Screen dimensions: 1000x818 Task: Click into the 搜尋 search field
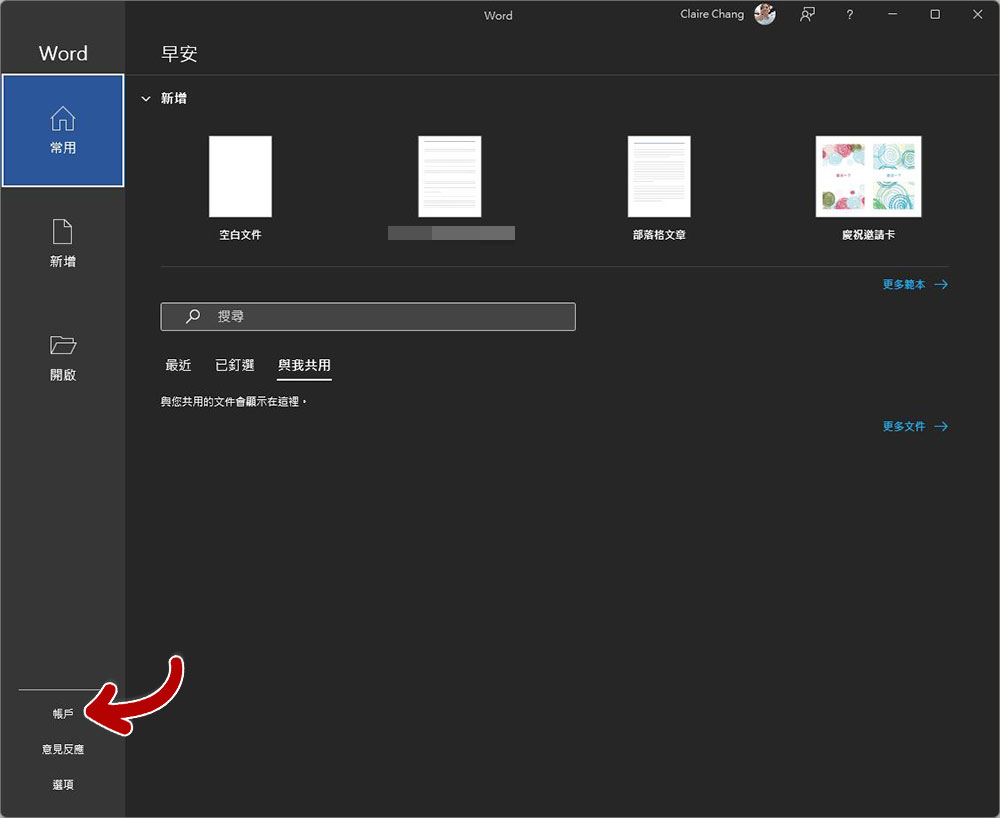pos(368,316)
